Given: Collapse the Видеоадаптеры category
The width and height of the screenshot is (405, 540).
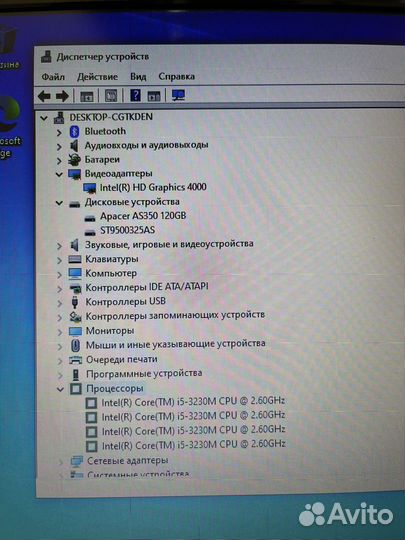Looking at the screenshot, I should click(59, 175).
